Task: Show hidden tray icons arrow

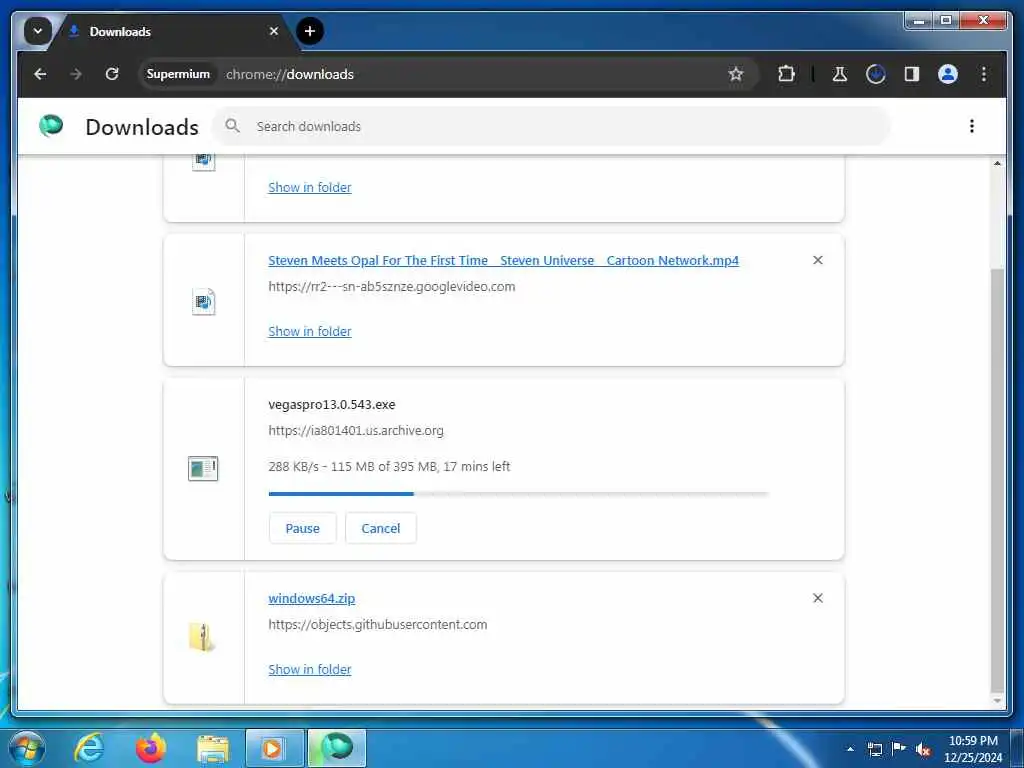Action: coord(850,749)
